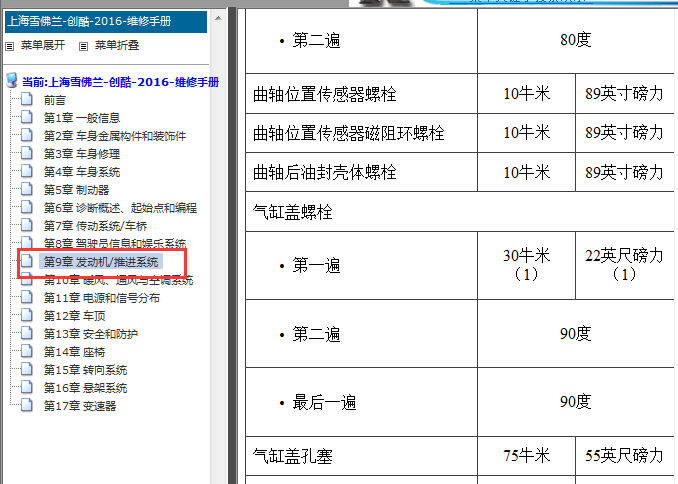Image resolution: width=678 pixels, height=484 pixels.
Task: Open 第17章 变速器 chapter
Action: (80, 407)
